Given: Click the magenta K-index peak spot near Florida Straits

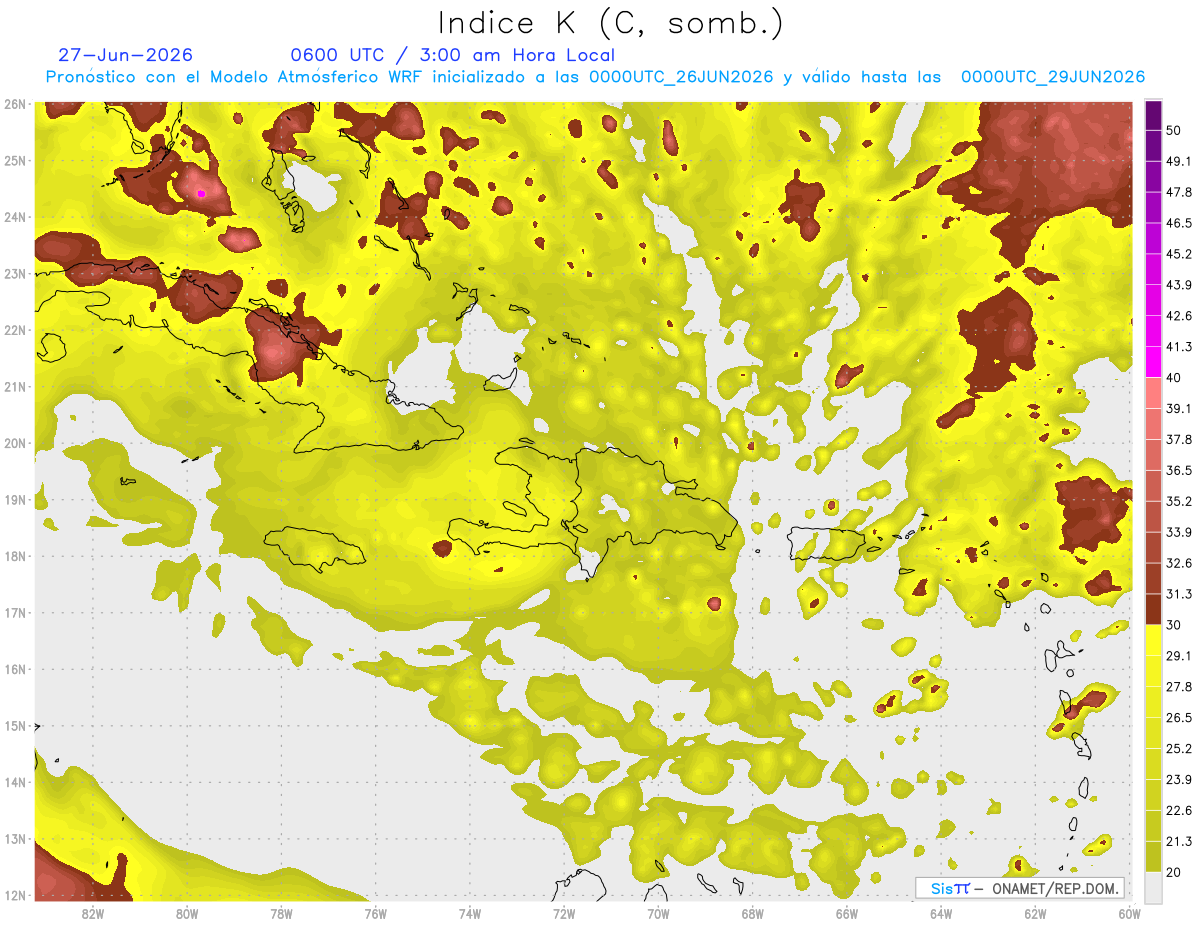Looking at the screenshot, I should (201, 193).
